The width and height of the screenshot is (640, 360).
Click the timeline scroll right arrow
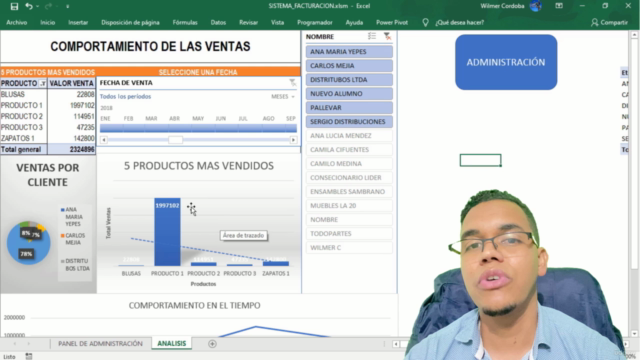point(293,140)
